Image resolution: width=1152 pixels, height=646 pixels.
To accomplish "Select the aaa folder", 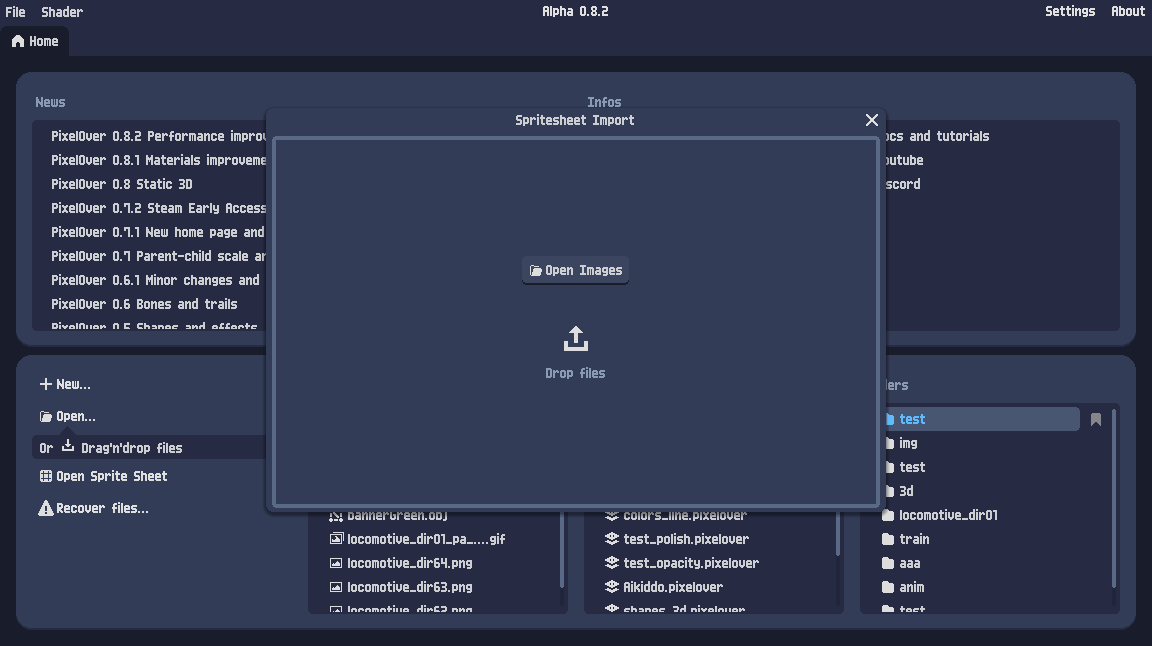I will click(x=910, y=563).
